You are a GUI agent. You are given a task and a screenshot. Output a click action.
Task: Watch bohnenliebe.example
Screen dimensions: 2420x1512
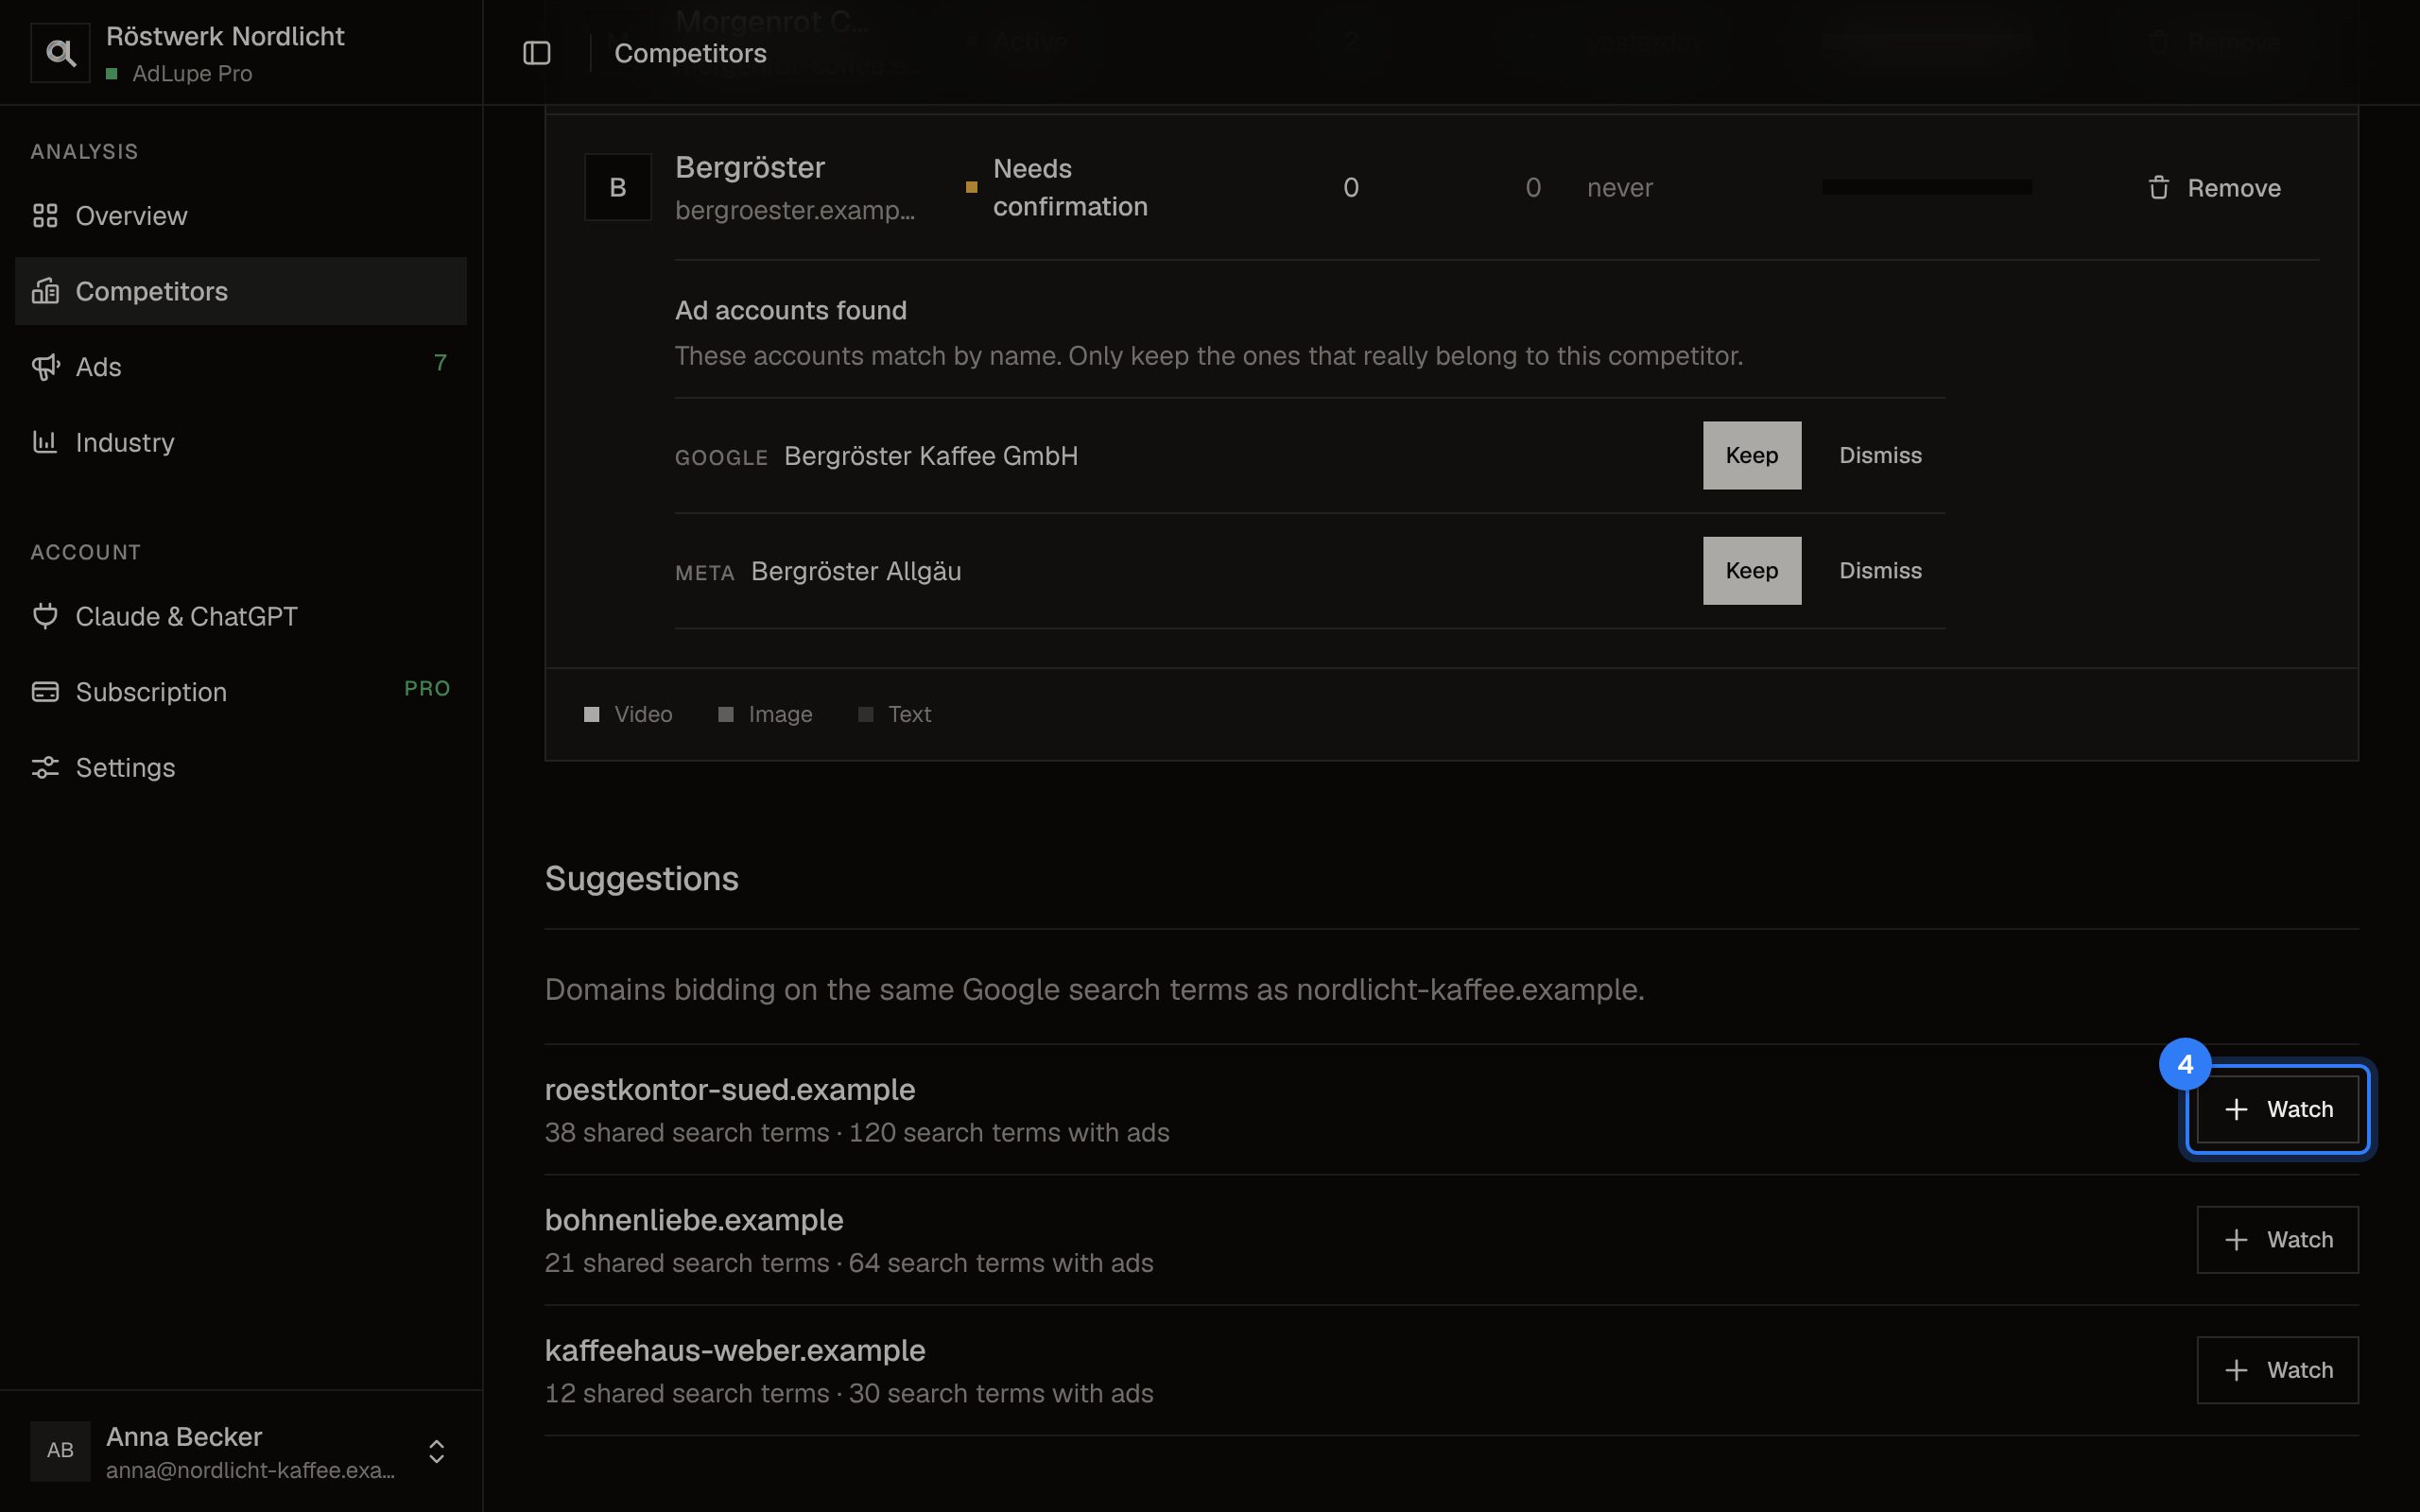[2277, 1240]
